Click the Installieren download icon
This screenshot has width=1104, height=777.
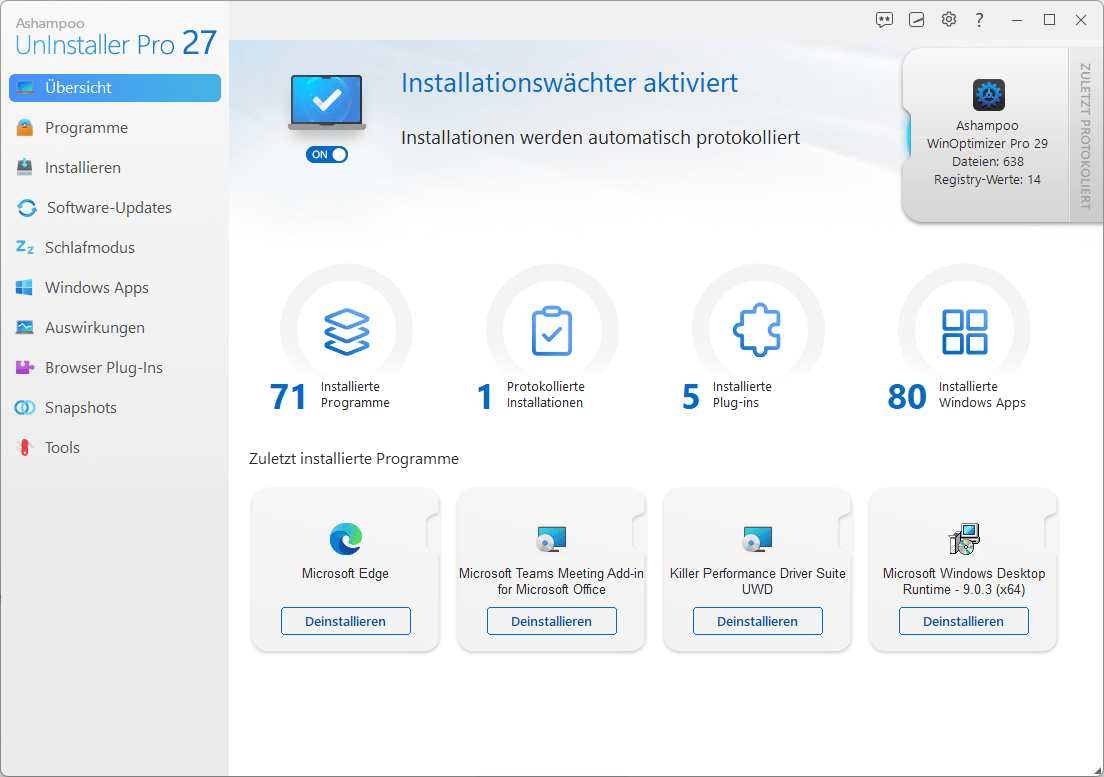(x=25, y=168)
